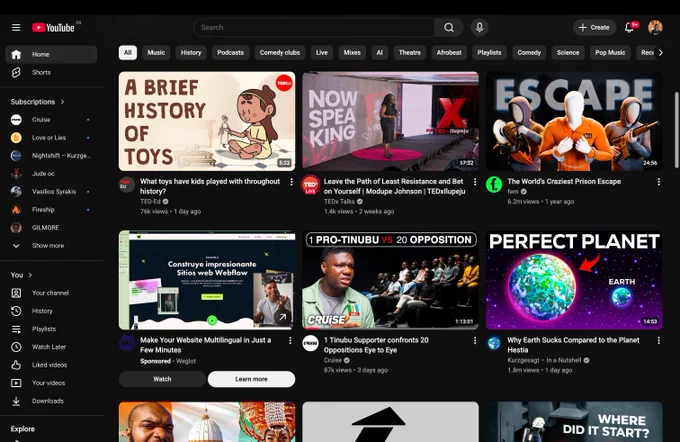Open GILMORE subscription channel

click(x=51, y=227)
